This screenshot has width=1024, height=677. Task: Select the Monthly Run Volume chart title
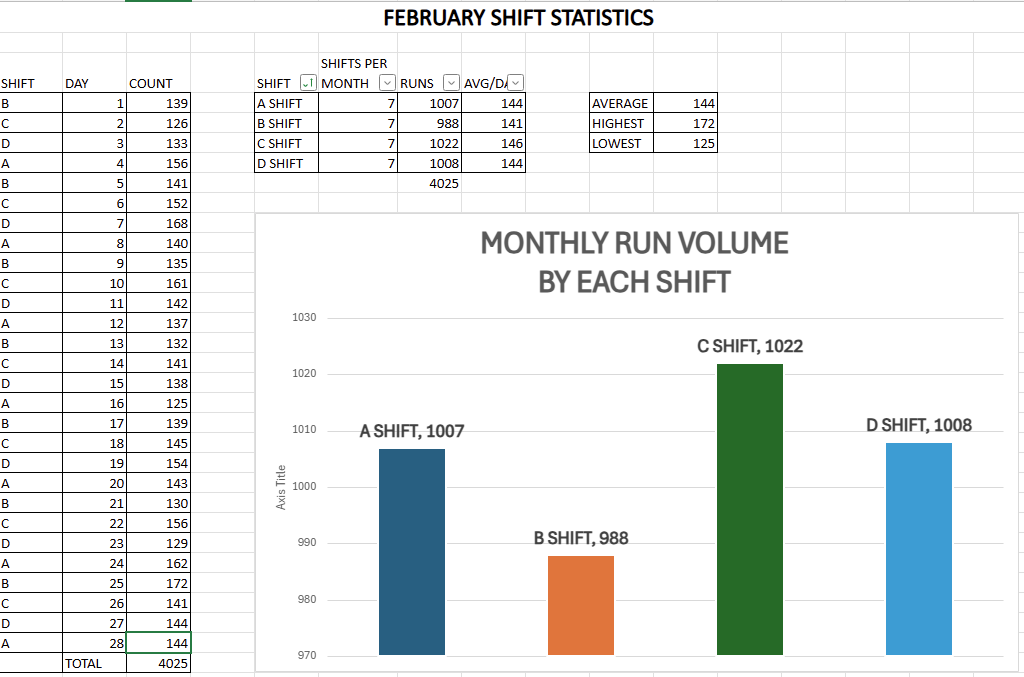634,262
